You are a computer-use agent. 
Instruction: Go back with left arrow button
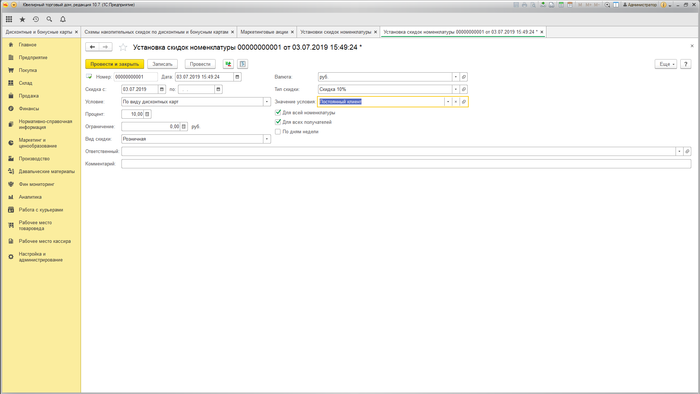coord(92,47)
